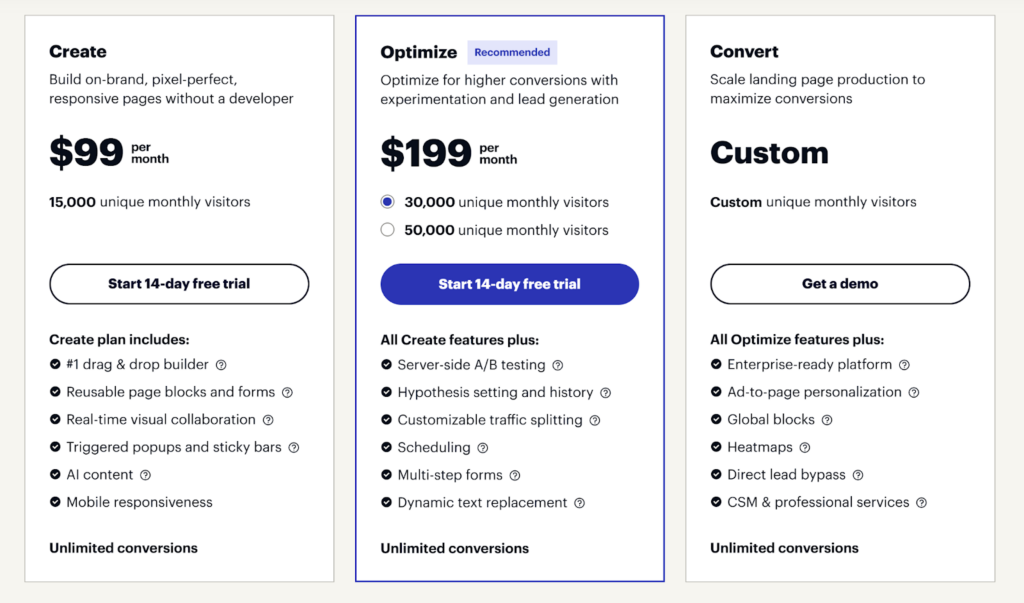This screenshot has height=603, width=1024.
Task: Click question mark beside Scheduling
Action: point(483,448)
